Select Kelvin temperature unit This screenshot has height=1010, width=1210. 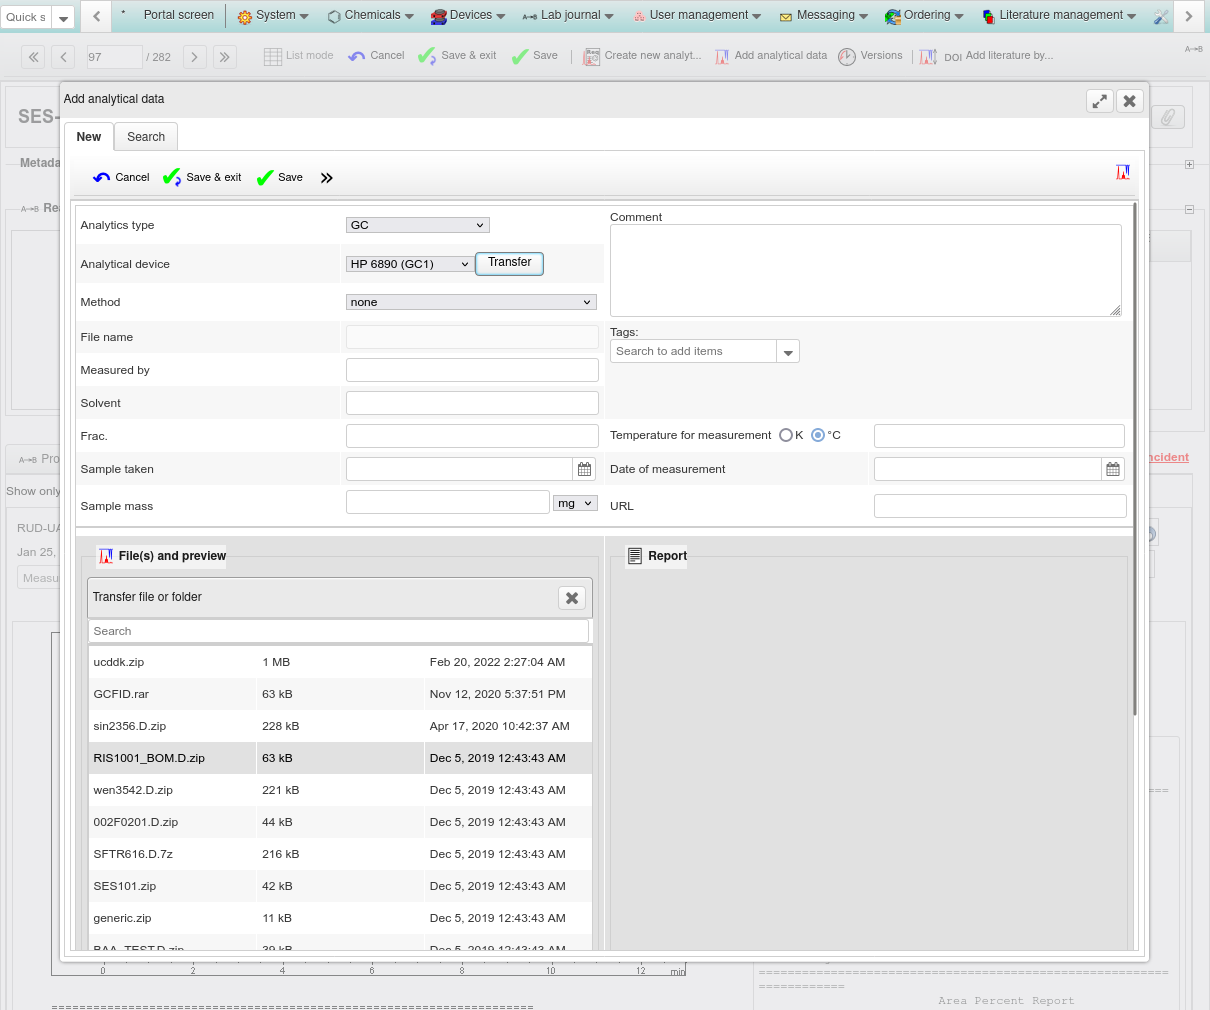[x=786, y=435]
